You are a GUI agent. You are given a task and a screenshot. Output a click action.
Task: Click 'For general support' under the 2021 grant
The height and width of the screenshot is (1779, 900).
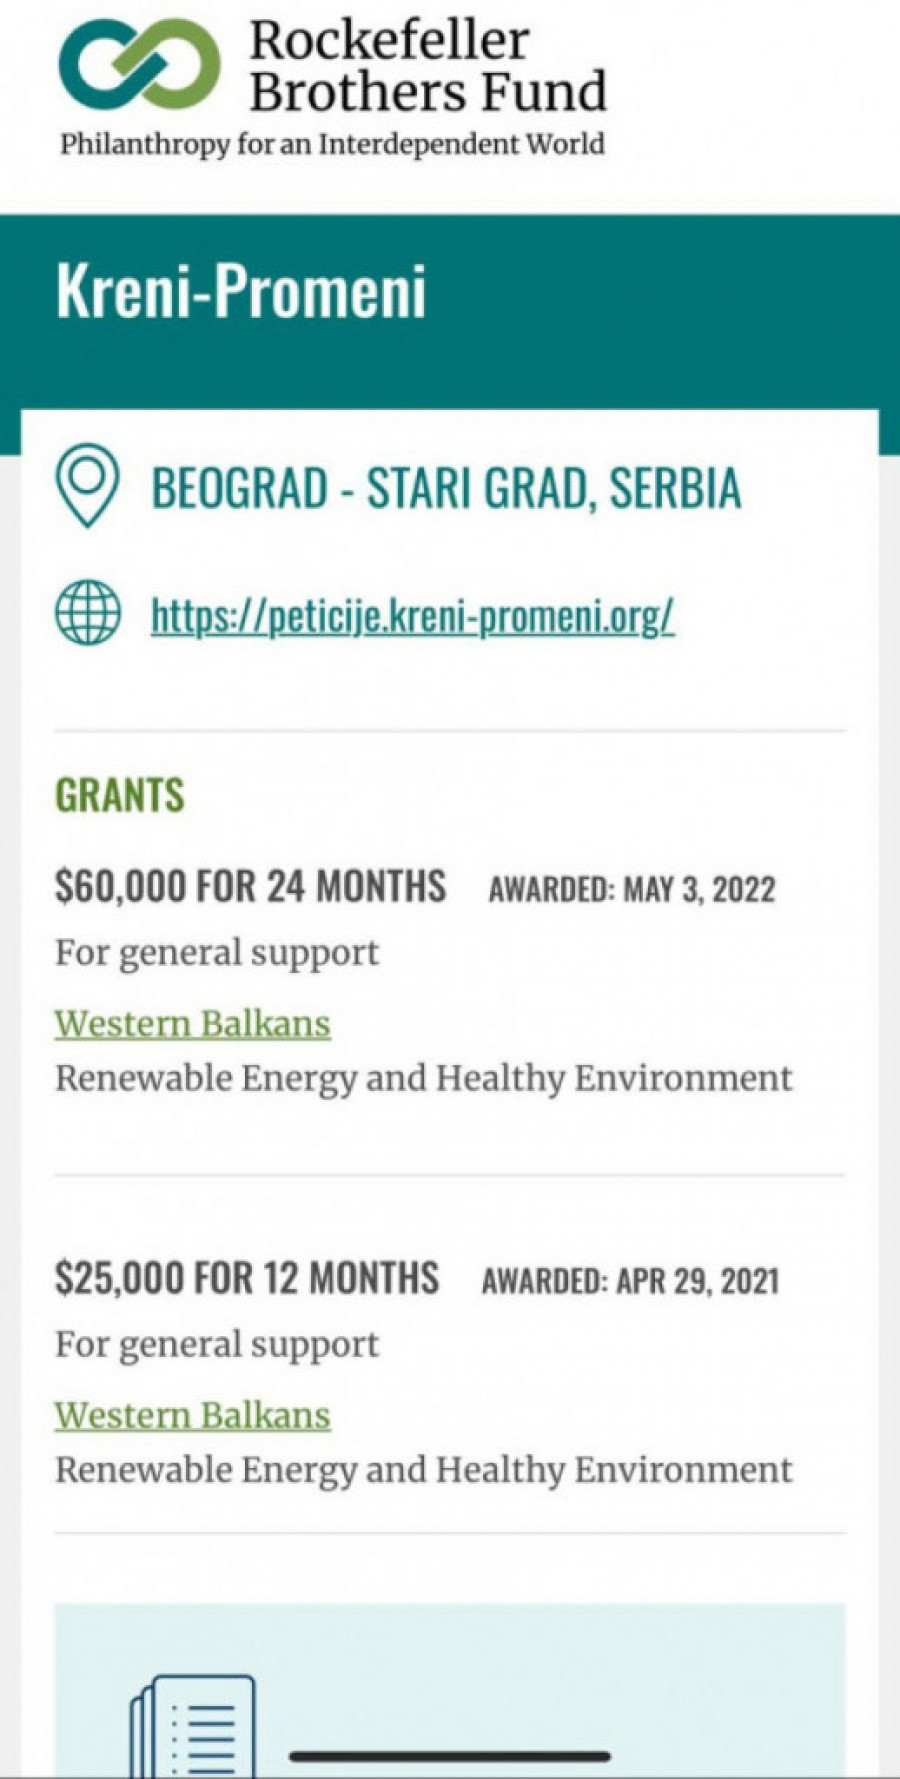pos(217,1345)
